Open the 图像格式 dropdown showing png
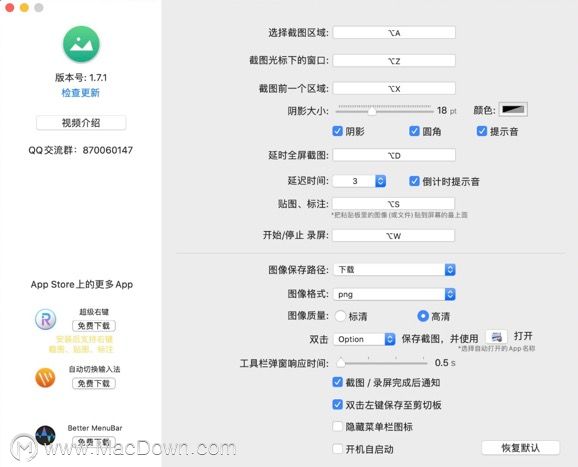The width and height of the screenshot is (578, 467). coord(394,294)
